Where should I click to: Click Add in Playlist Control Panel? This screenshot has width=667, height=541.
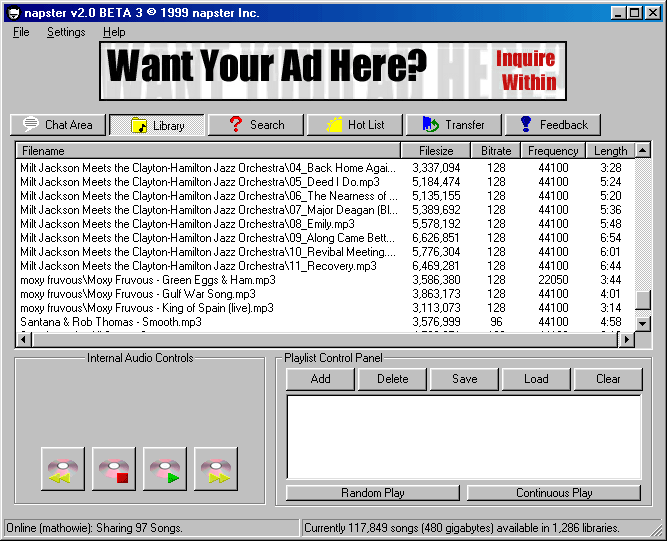320,379
